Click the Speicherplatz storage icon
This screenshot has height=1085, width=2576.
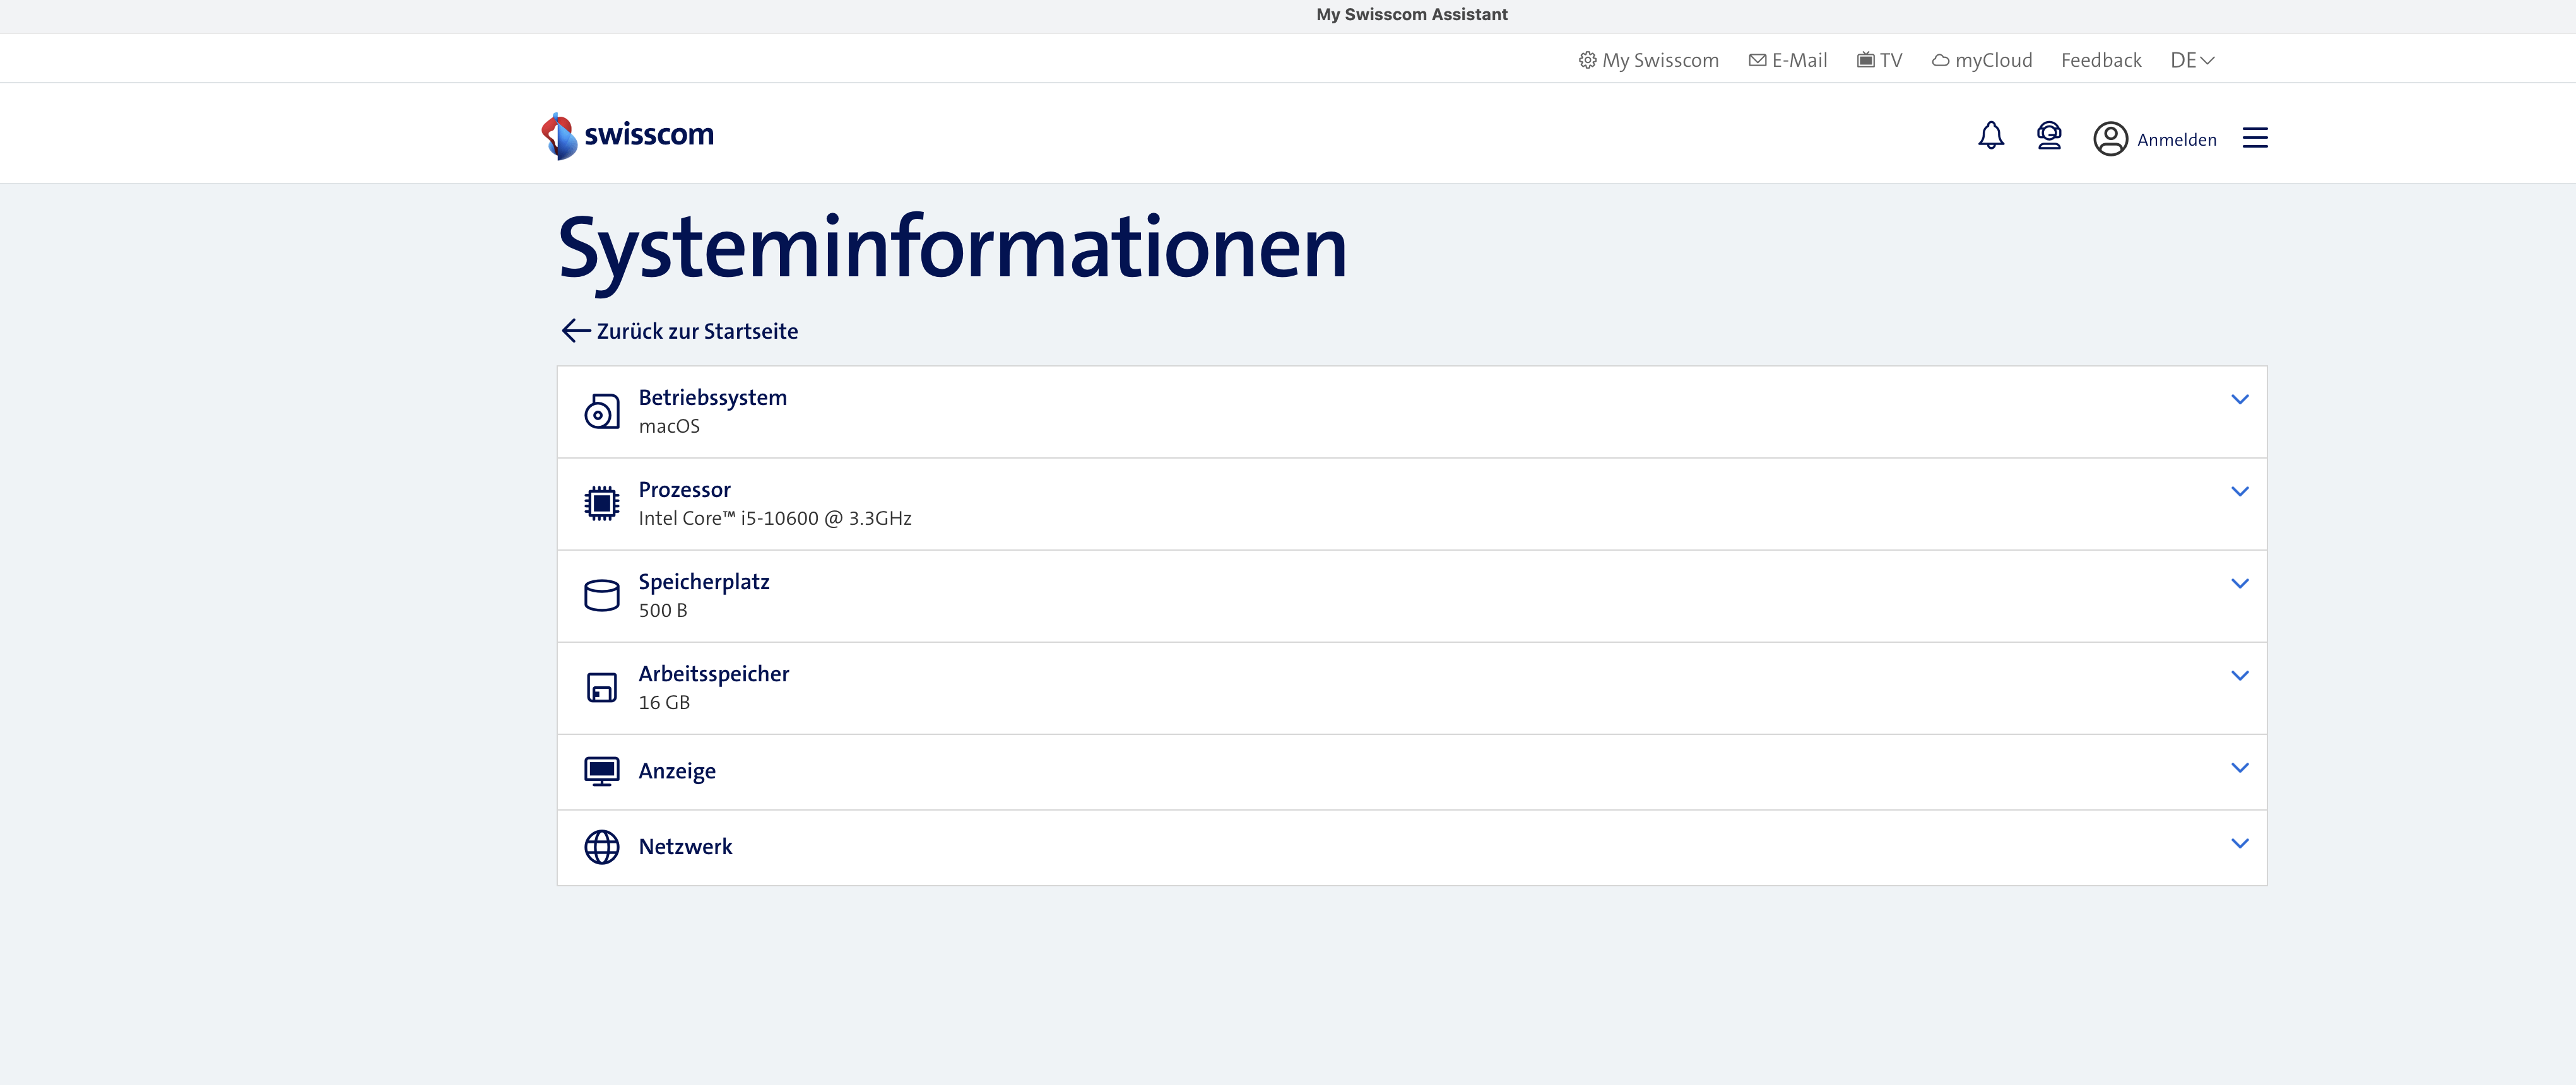tap(602, 594)
